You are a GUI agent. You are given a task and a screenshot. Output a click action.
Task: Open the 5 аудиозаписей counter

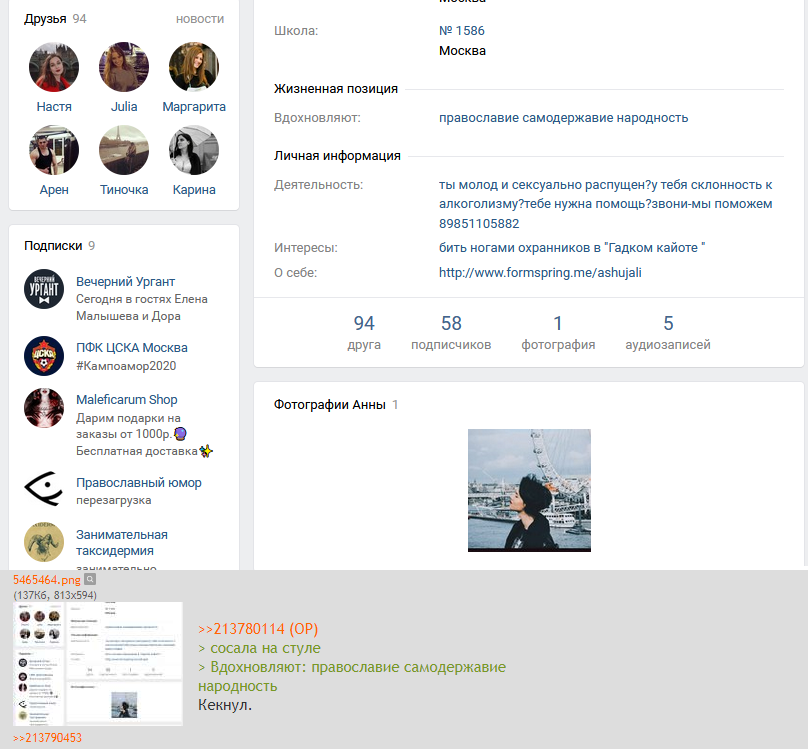pos(668,333)
